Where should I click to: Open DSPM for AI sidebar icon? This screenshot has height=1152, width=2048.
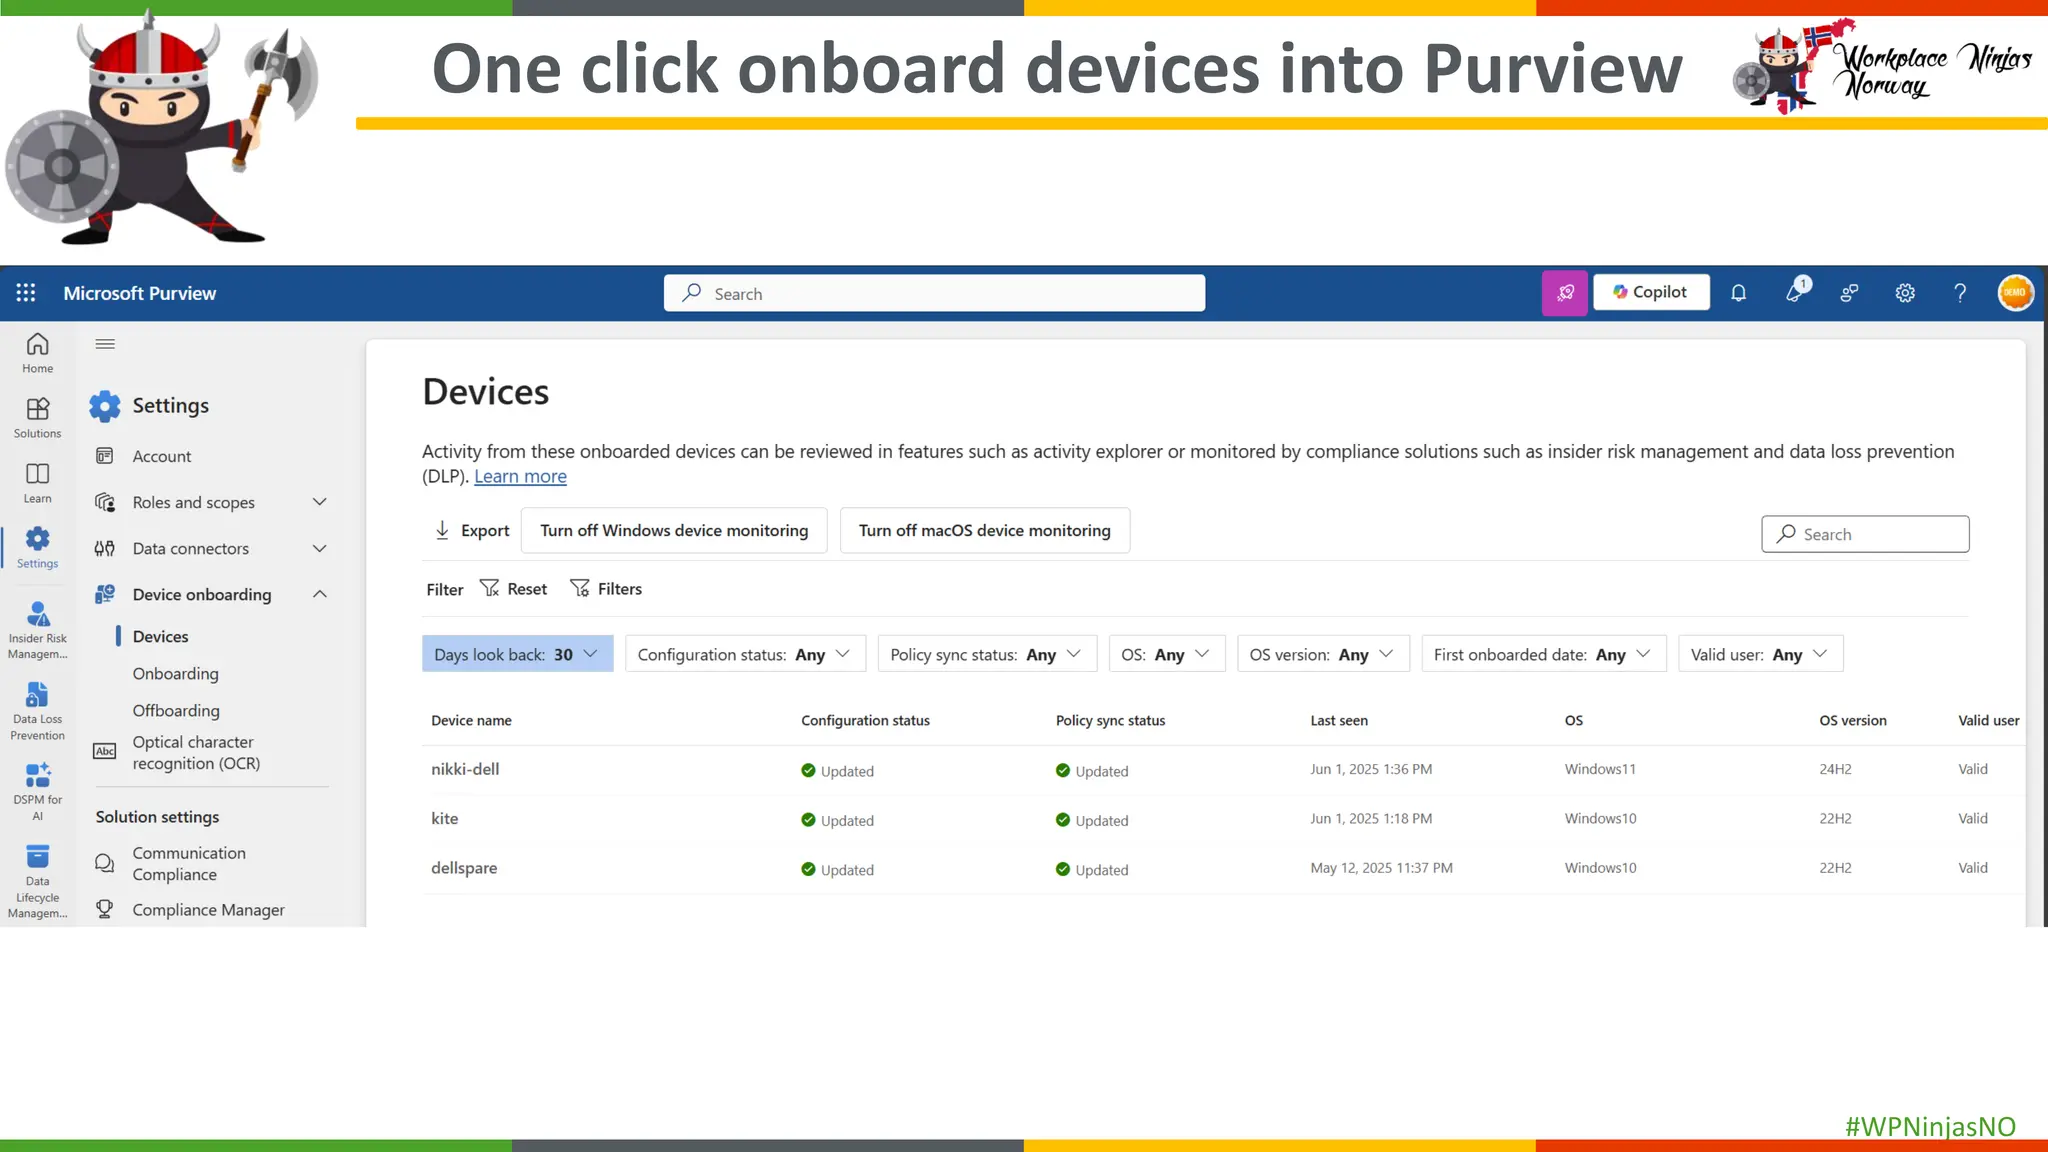[x=37, y=791]
